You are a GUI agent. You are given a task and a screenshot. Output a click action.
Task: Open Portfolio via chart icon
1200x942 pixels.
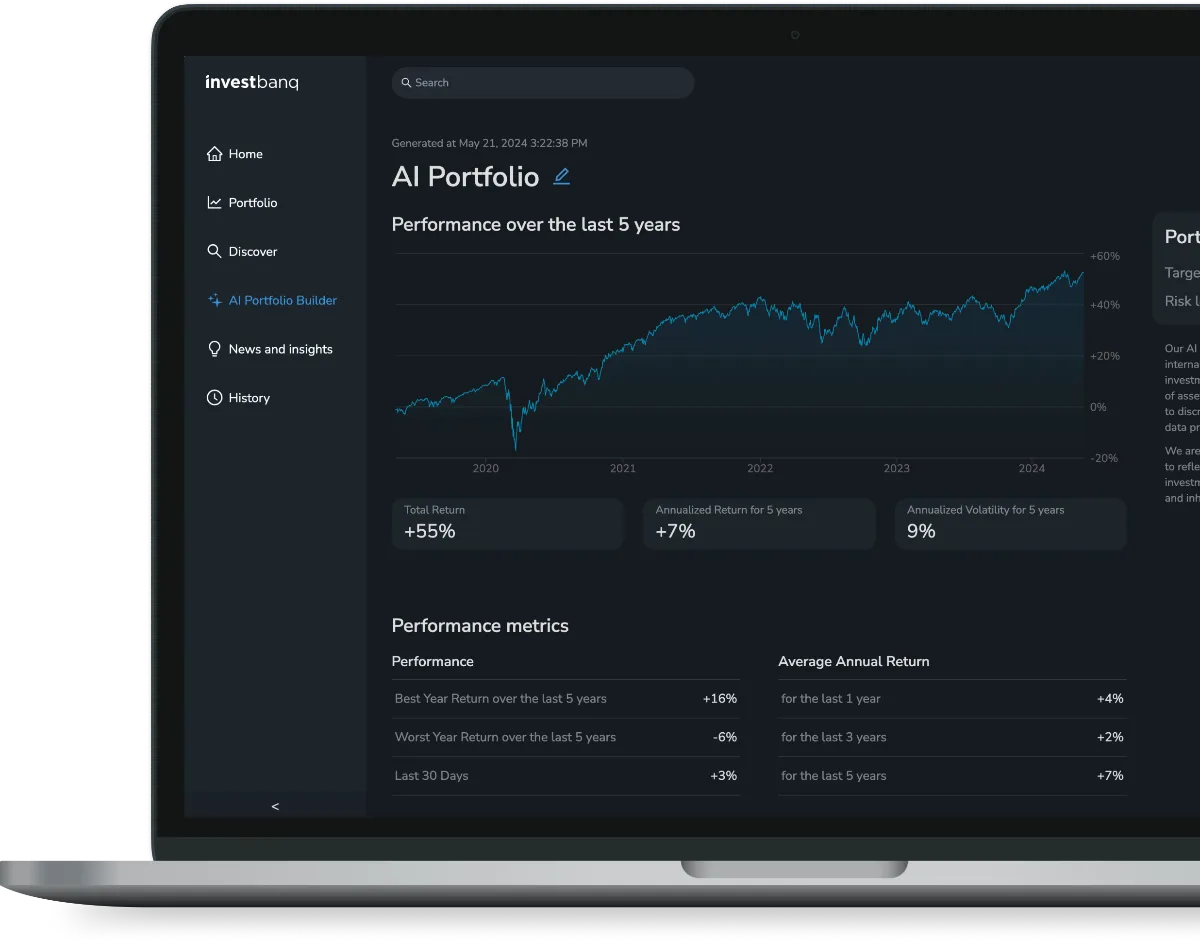click(214, 203)
